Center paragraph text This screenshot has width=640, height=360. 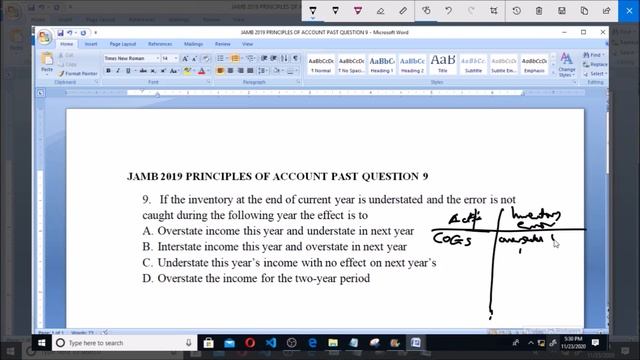coord(230,71)
